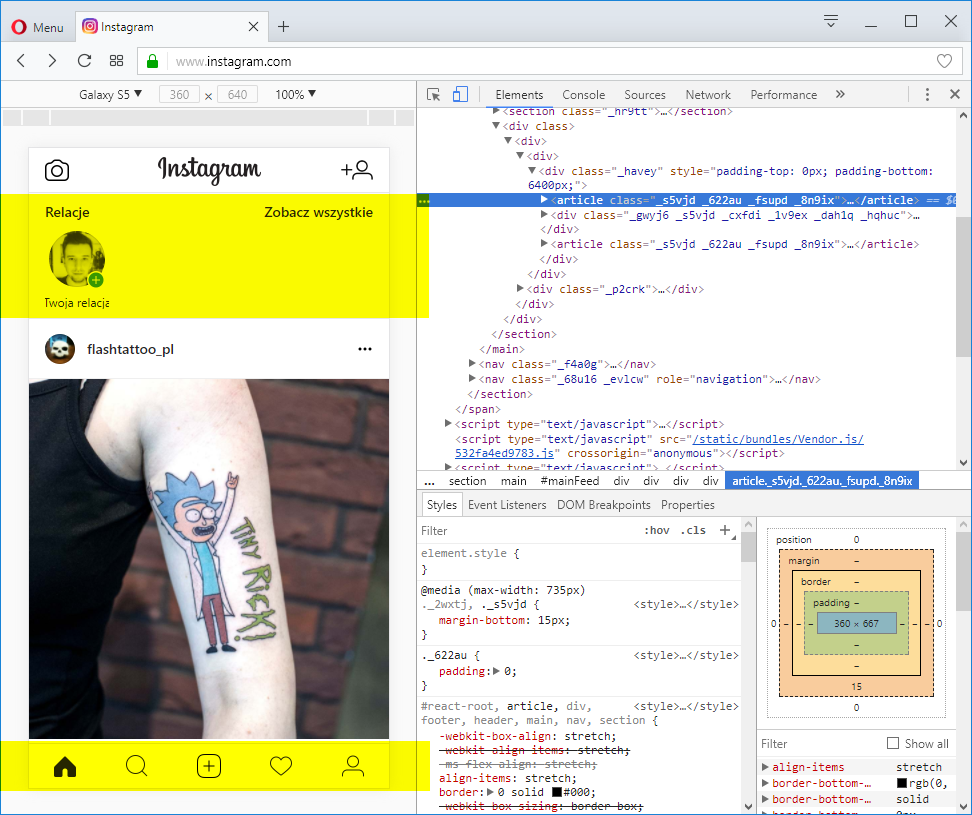Switch to Styles sidebar tab
Image resolution: width=972 pixels, height=815 pixels.
coord(442,505)
